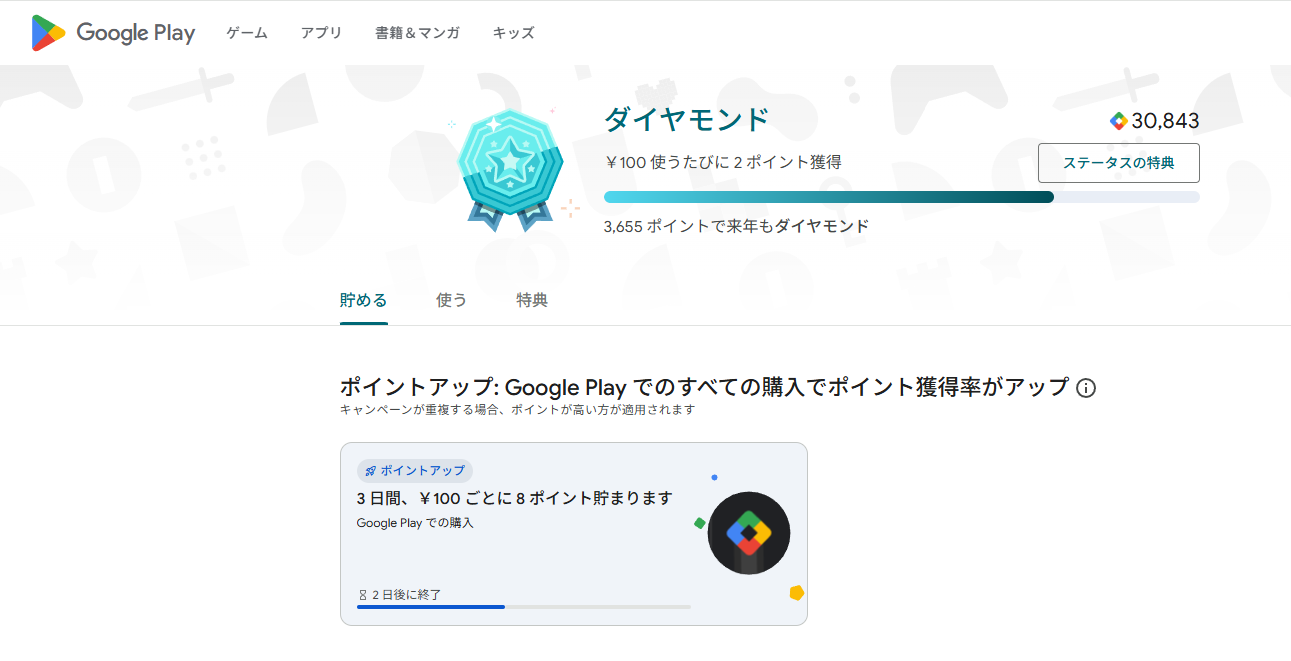Image resolution: width=1291 pixels, height=661 pixels.
Task: Click the Diamond status progress bar
Action: pos(900,197)
